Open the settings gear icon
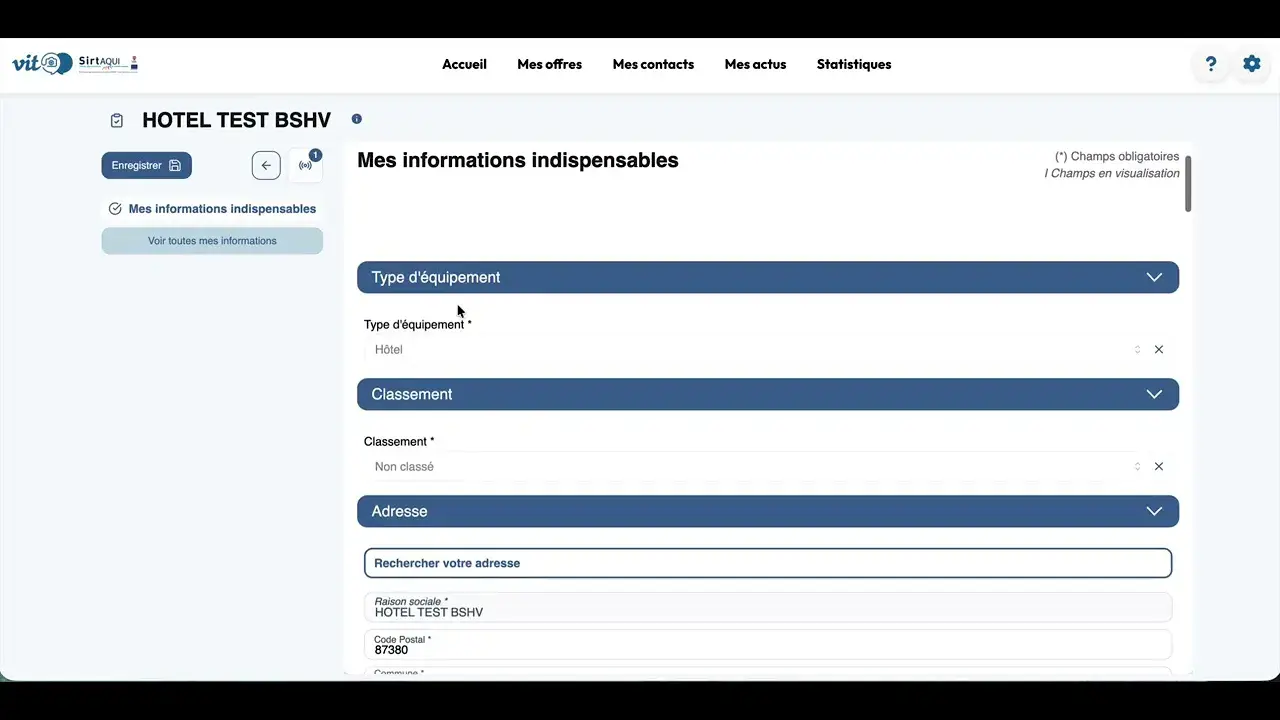The height and width of the screenshot is (720, 1280). coord(1252,64)
